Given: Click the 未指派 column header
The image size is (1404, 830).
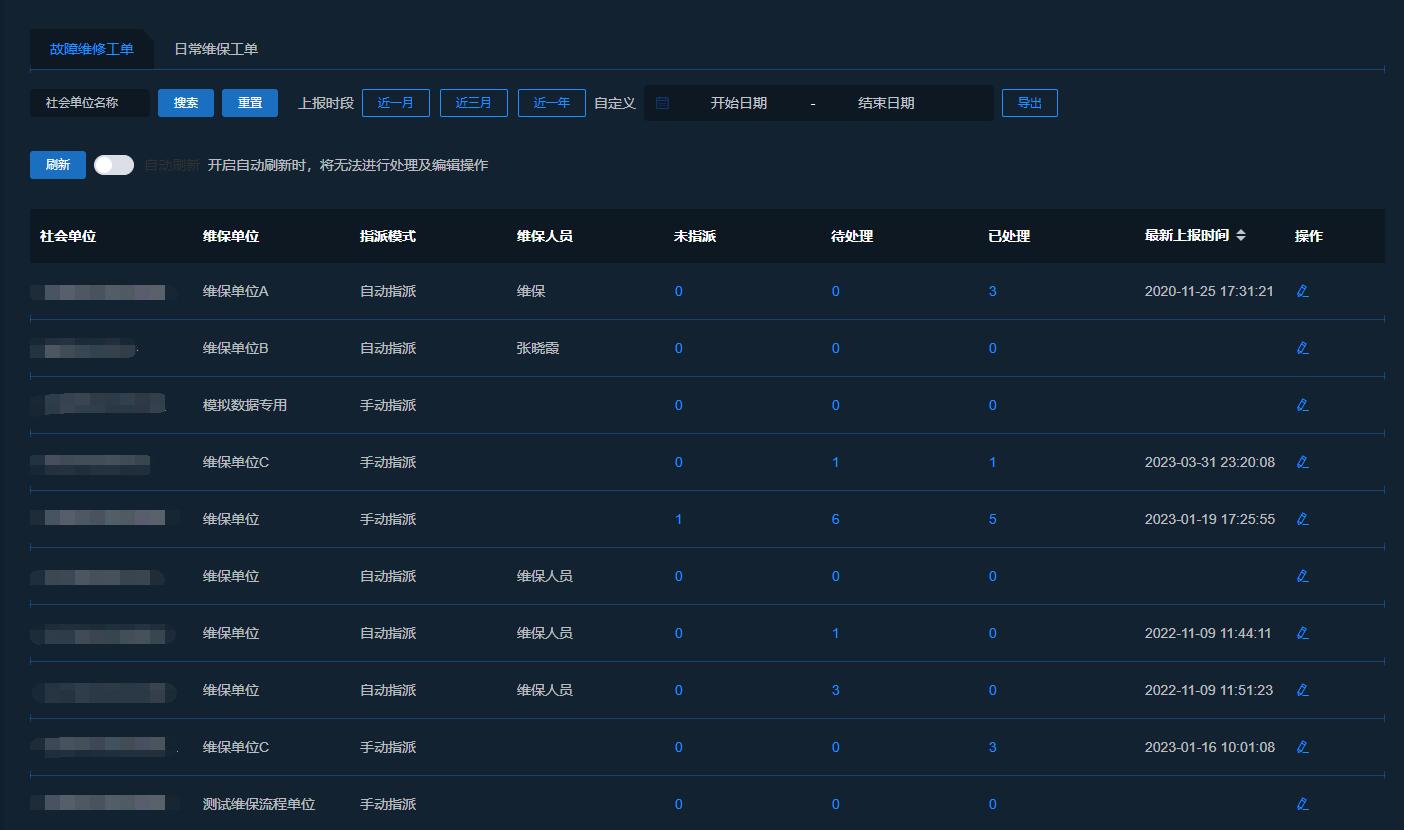Looking at the screenshot, I should click(695, 236).
